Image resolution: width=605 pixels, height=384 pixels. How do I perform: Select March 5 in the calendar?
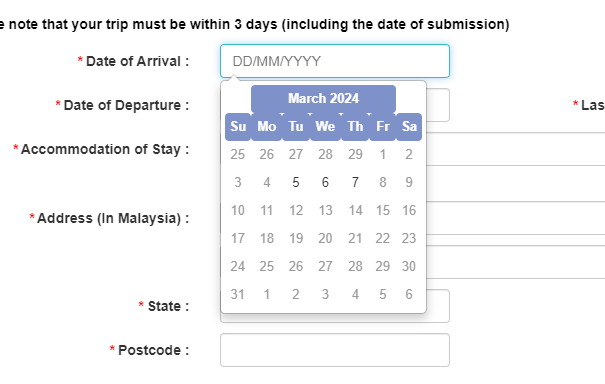pyautogui.click(x=296, y=182)
